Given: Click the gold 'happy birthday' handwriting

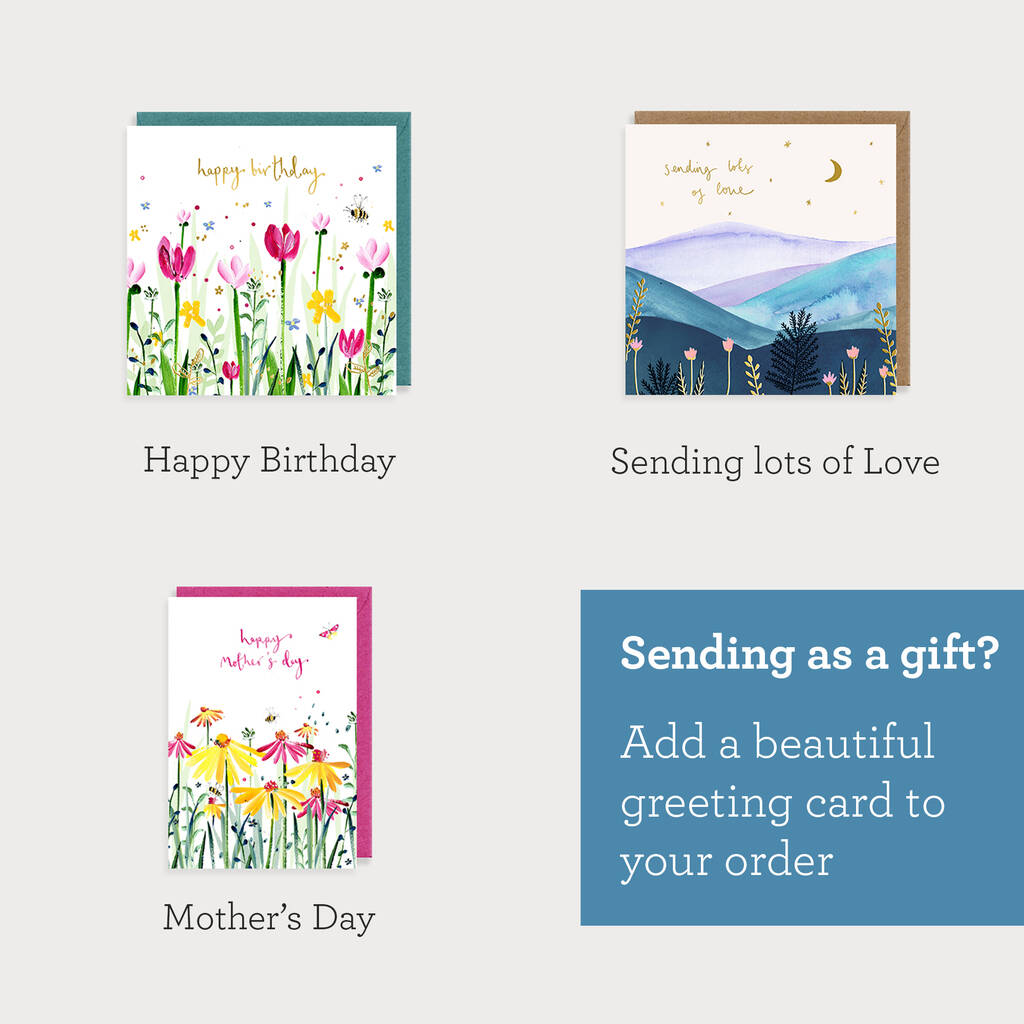Looking at the screenshot, I should point(260,173).
